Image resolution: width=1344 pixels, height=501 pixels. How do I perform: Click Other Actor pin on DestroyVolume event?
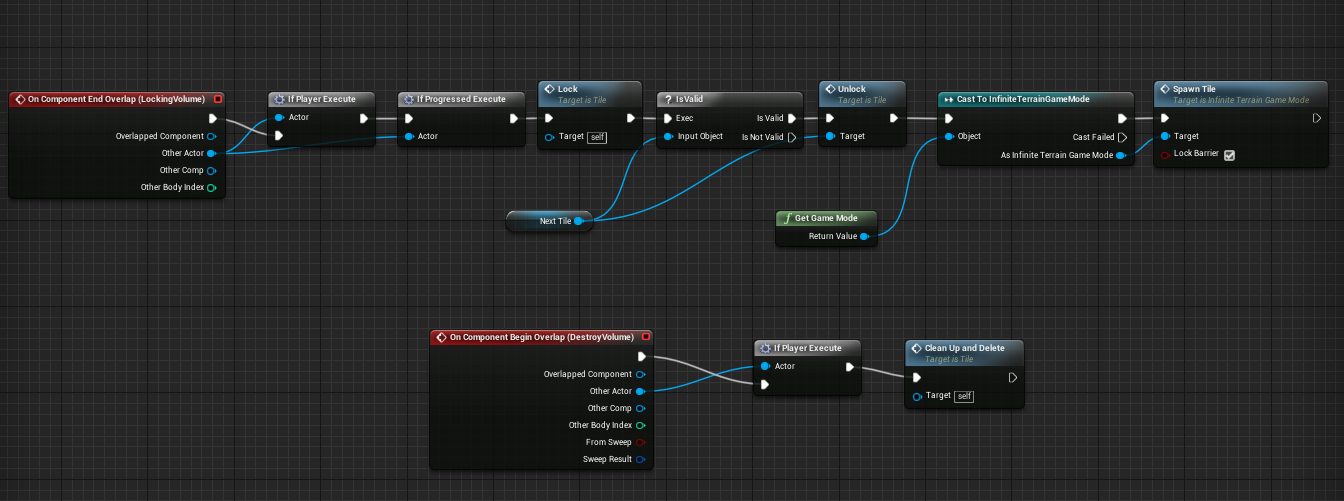(x=640, y=391)
